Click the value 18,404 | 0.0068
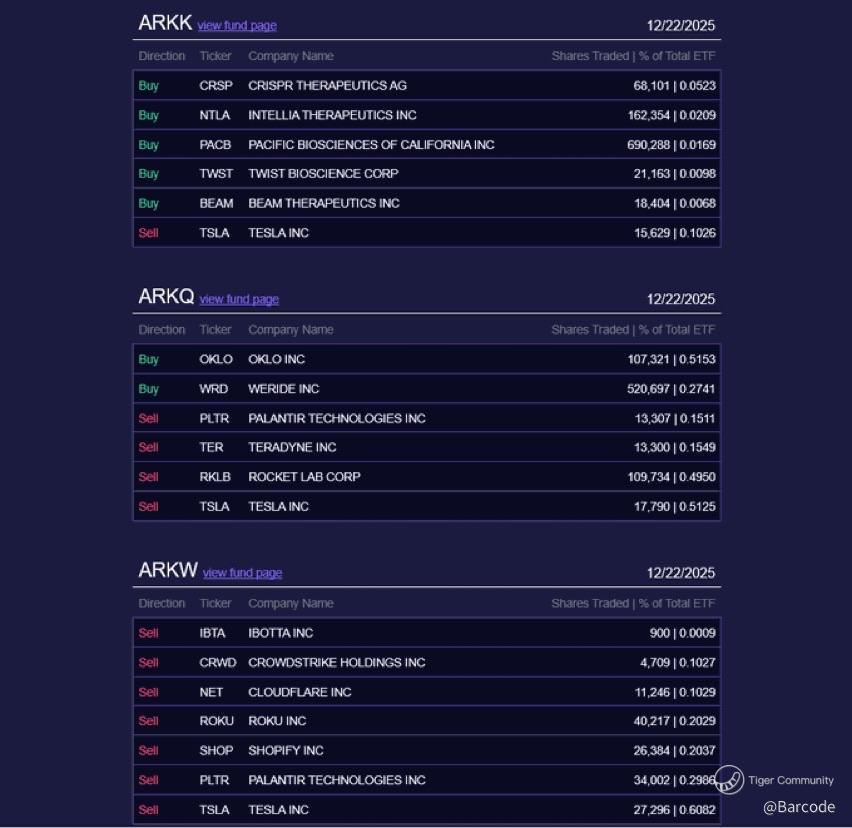 pyautogui.click(x=675, y=203)
